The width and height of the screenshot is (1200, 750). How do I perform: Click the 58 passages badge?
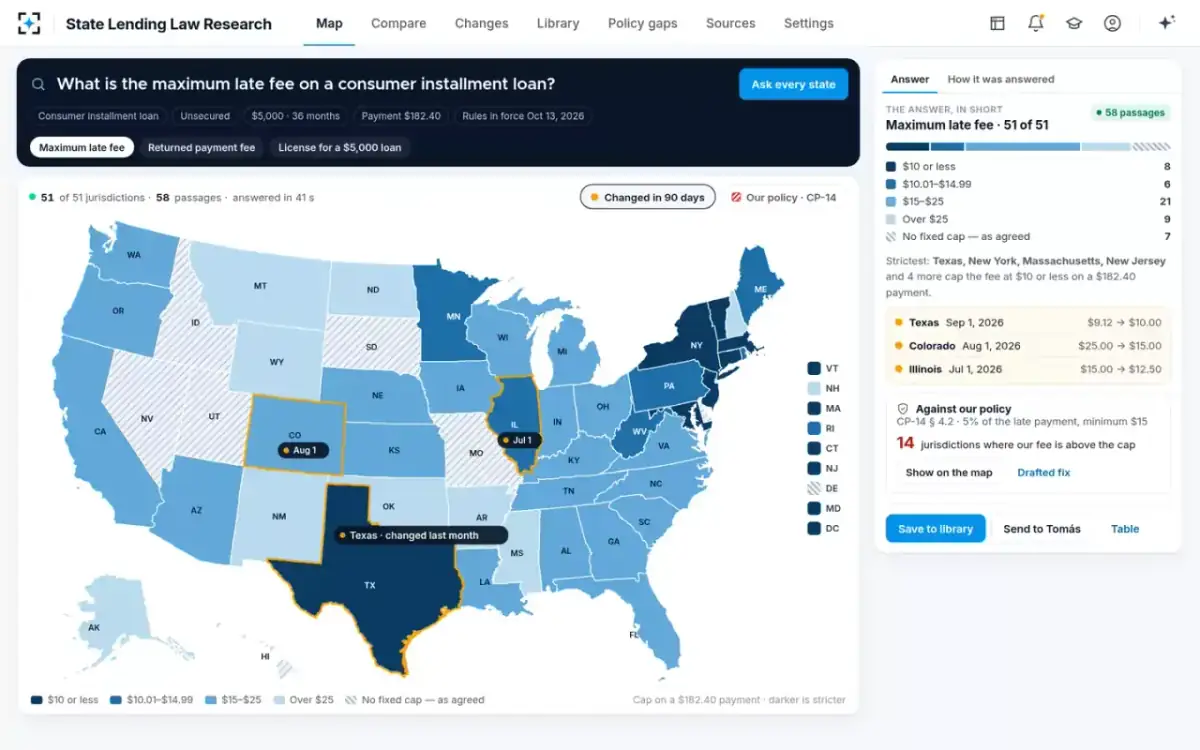(x=1130, y=113)
